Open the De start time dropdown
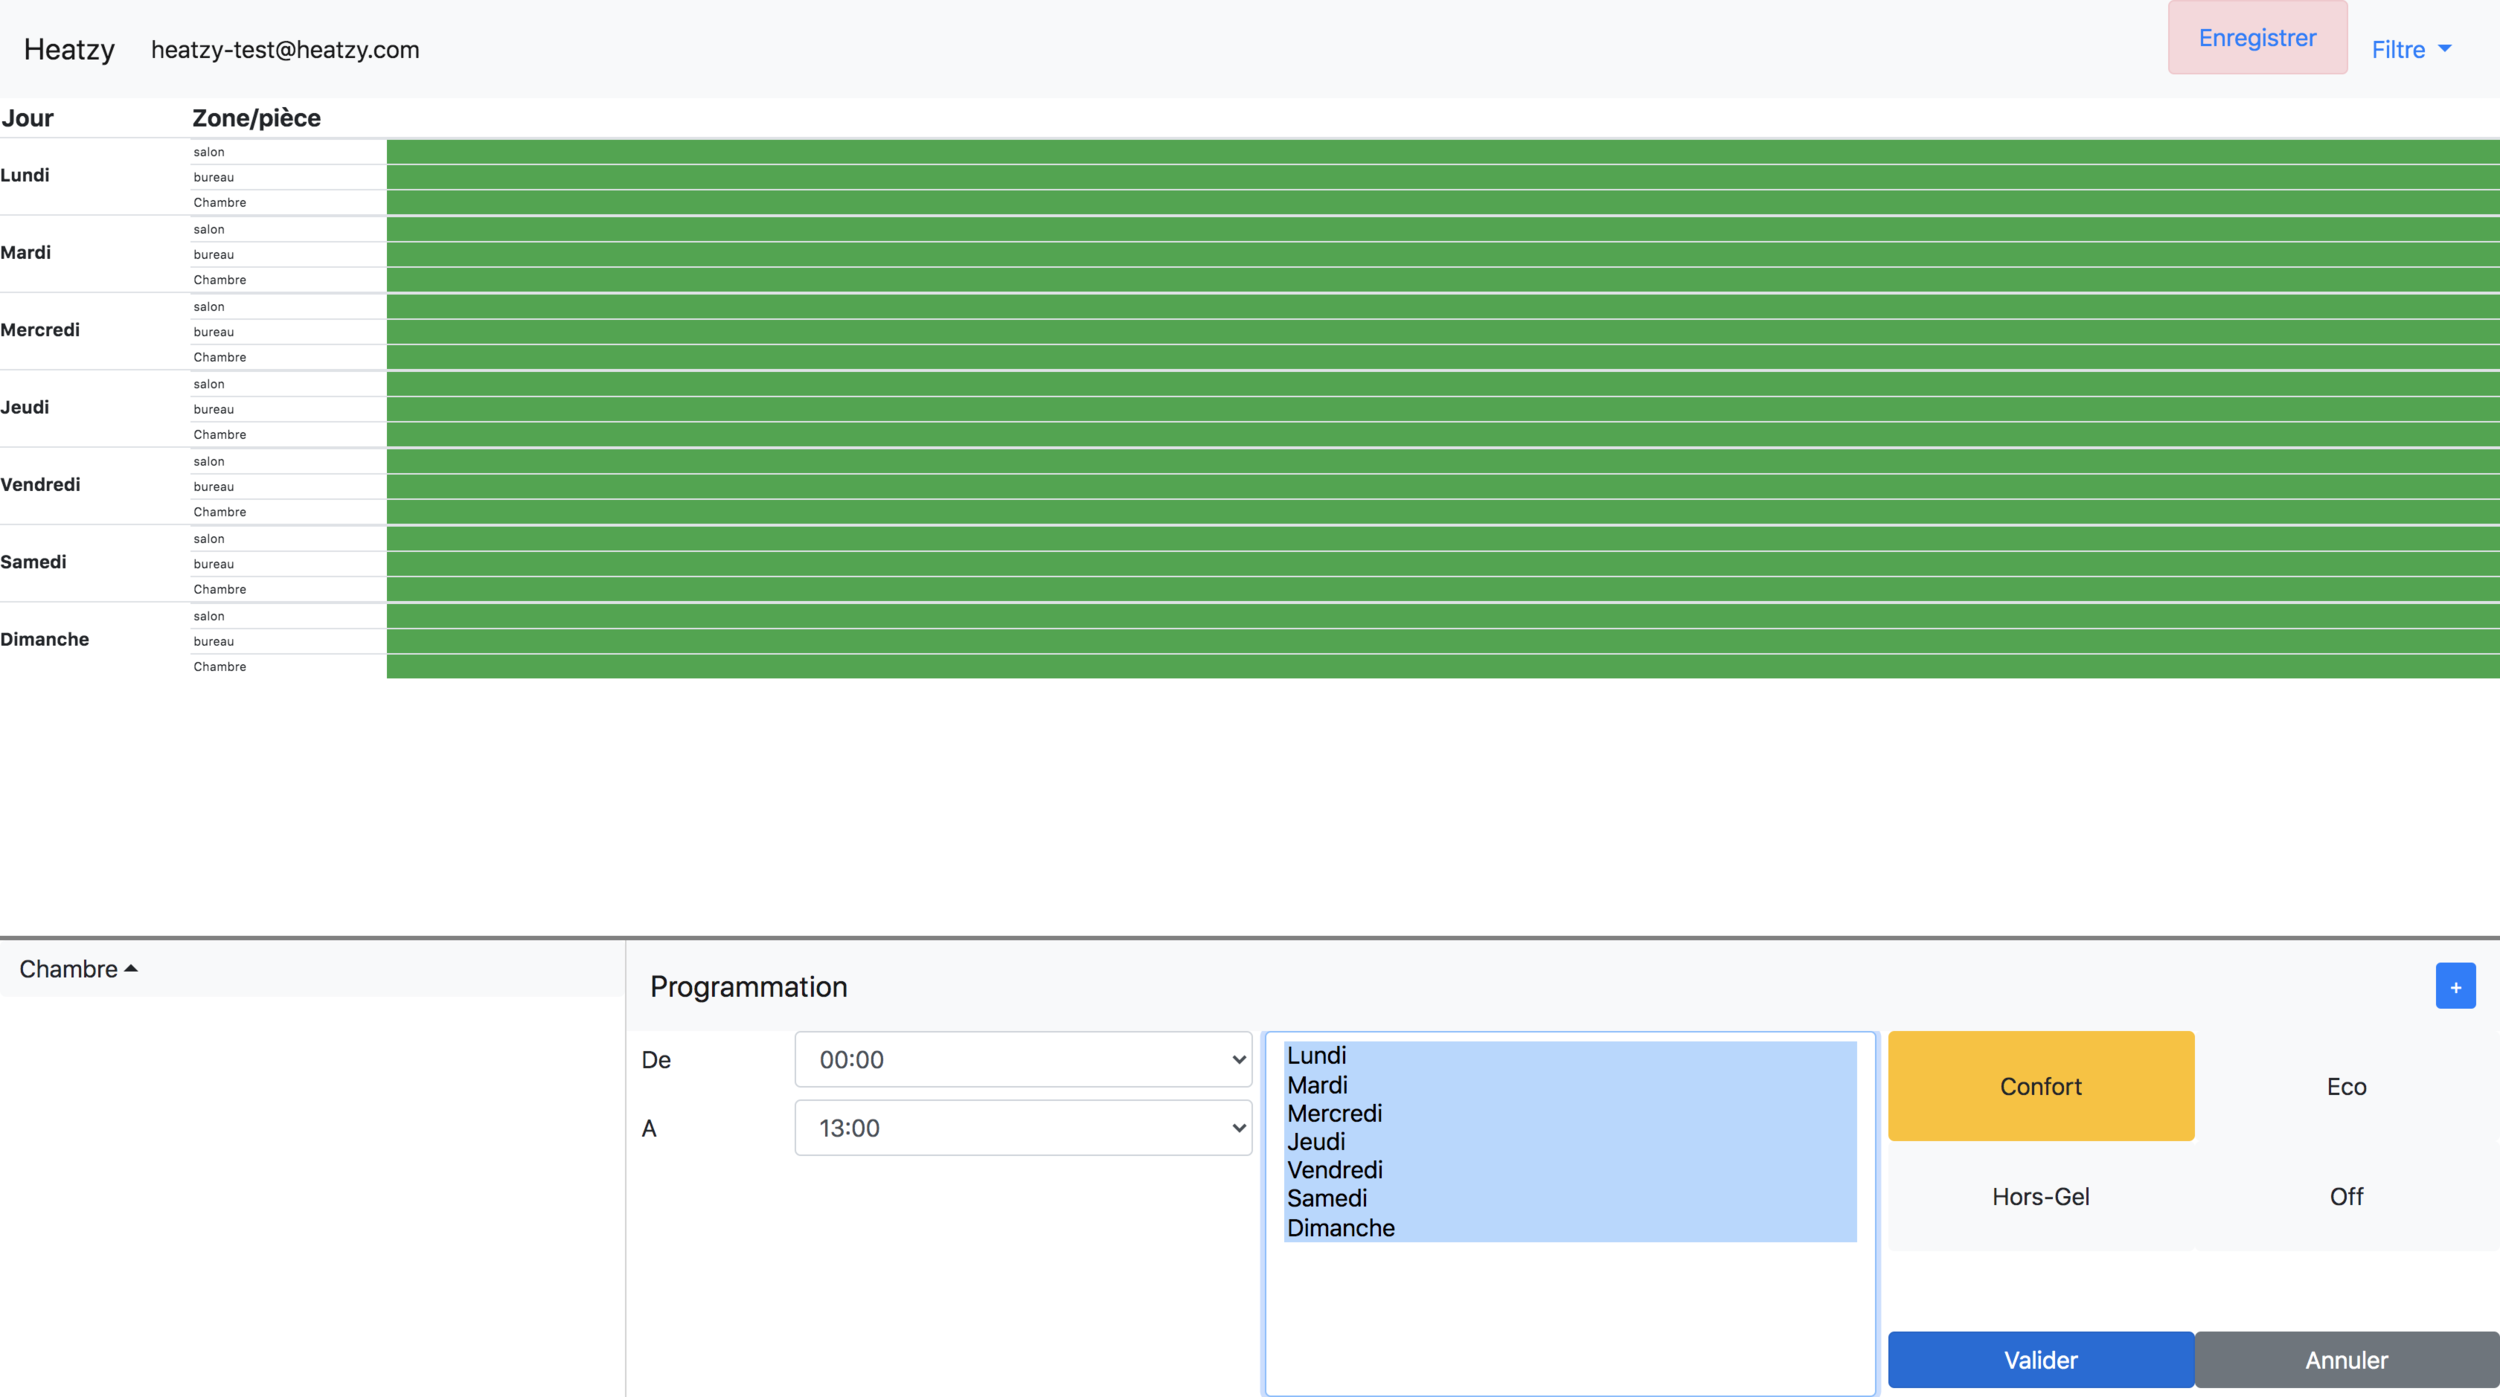Screen dimensions: 2500x1397 [x=1022, y=1059]
